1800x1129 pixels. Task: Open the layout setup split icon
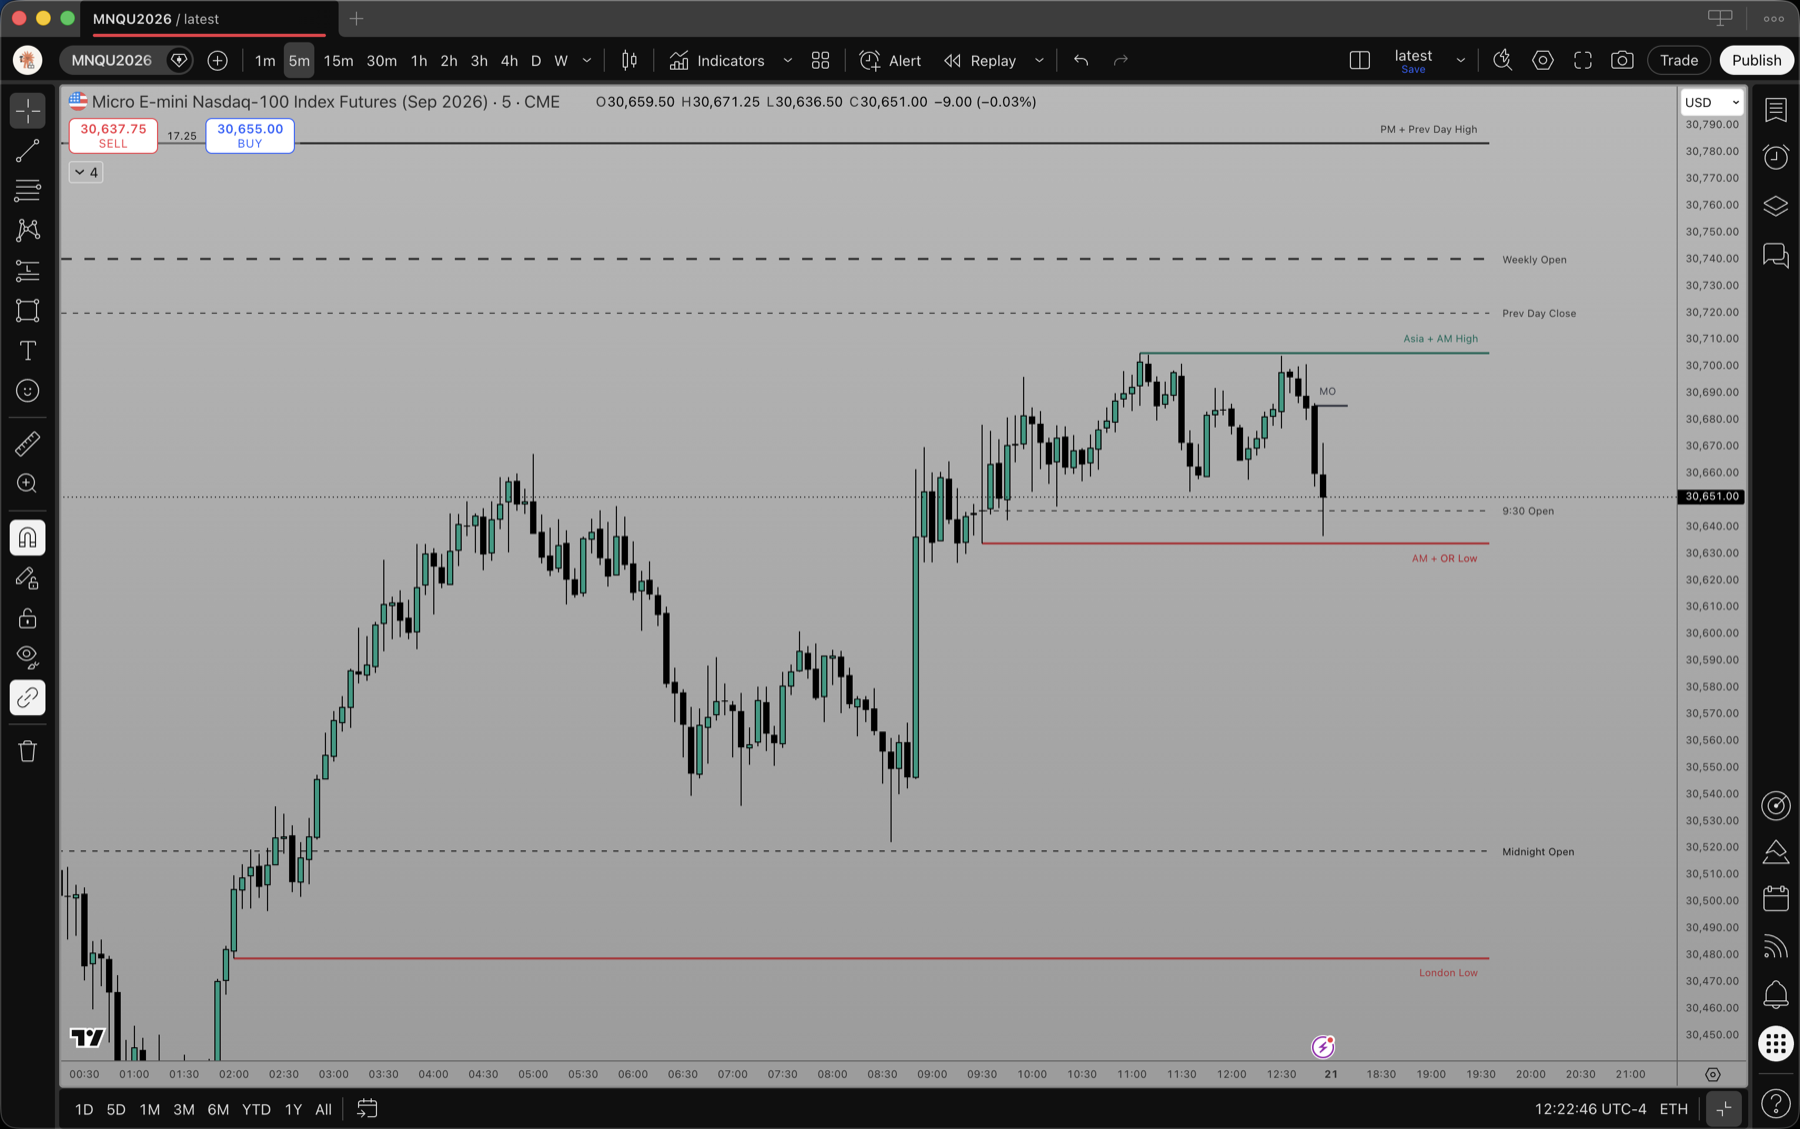1360,61
